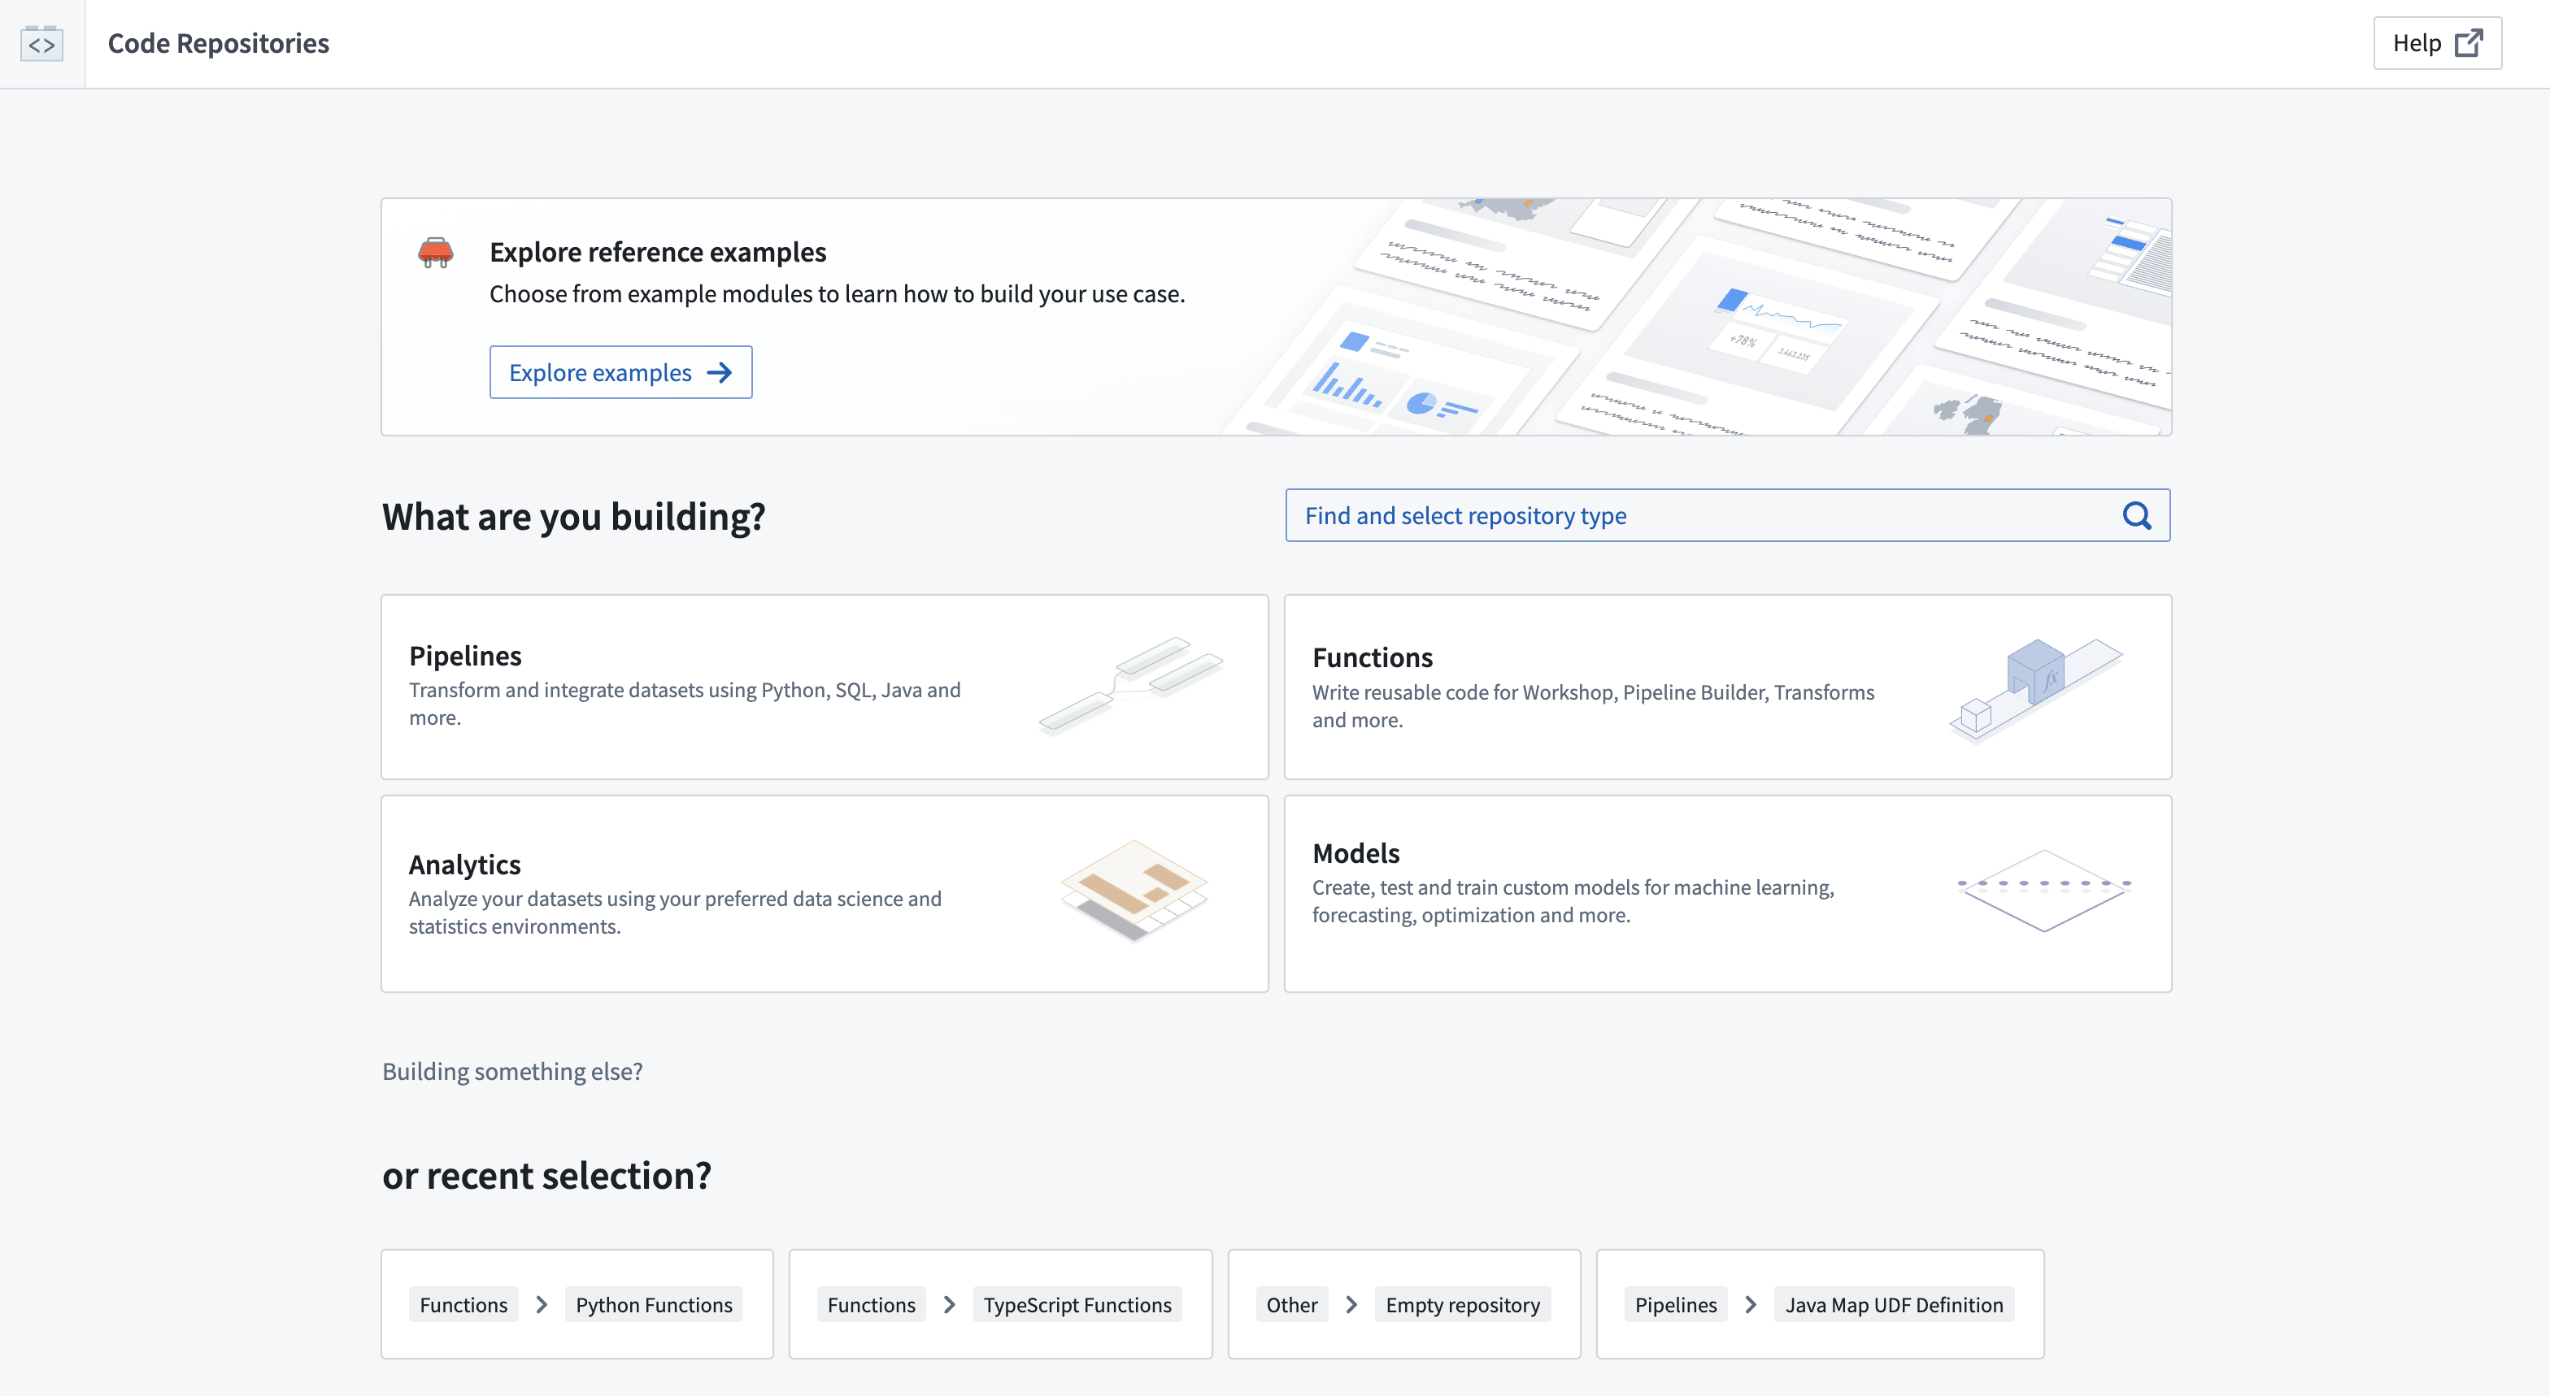
Task: Click the Functions cube illustration
Action: coord(2035,689)
